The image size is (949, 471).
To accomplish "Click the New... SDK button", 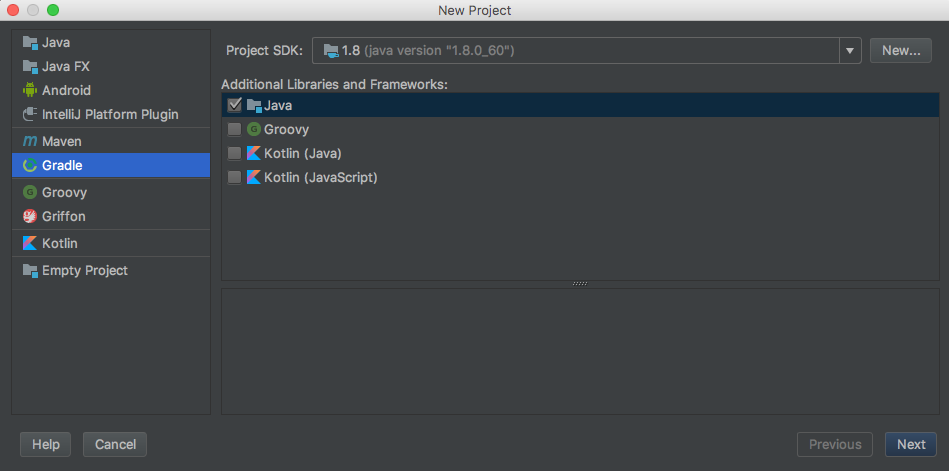I will 900,50.
